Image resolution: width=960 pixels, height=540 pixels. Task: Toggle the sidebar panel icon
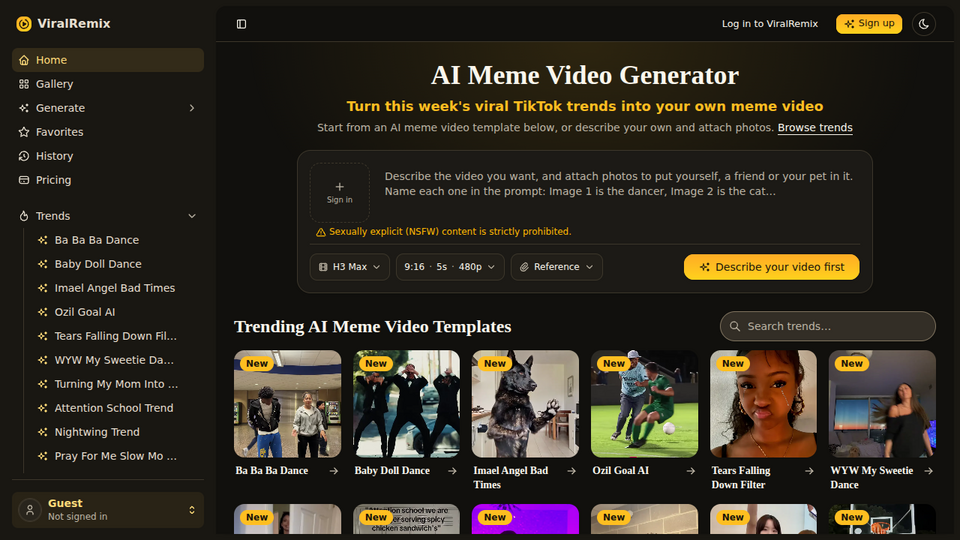241,24
